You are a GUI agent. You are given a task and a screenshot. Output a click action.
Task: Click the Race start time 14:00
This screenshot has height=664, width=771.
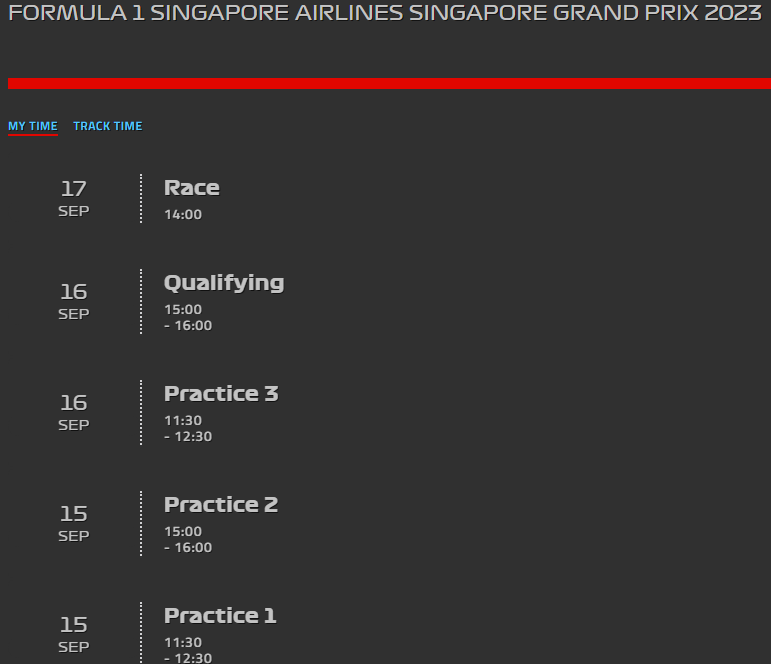(x=183, y=214)
